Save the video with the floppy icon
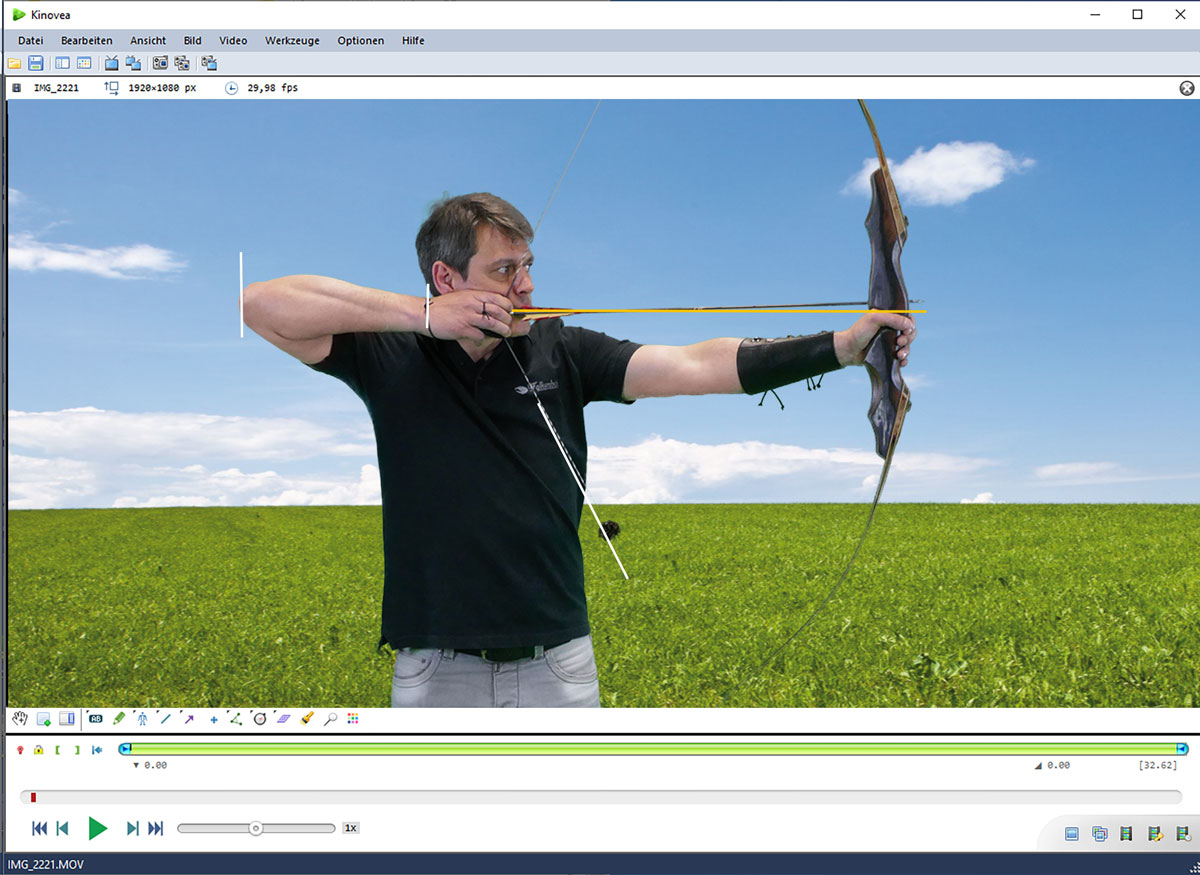The image size is (1200, 875). pos(36,63)
